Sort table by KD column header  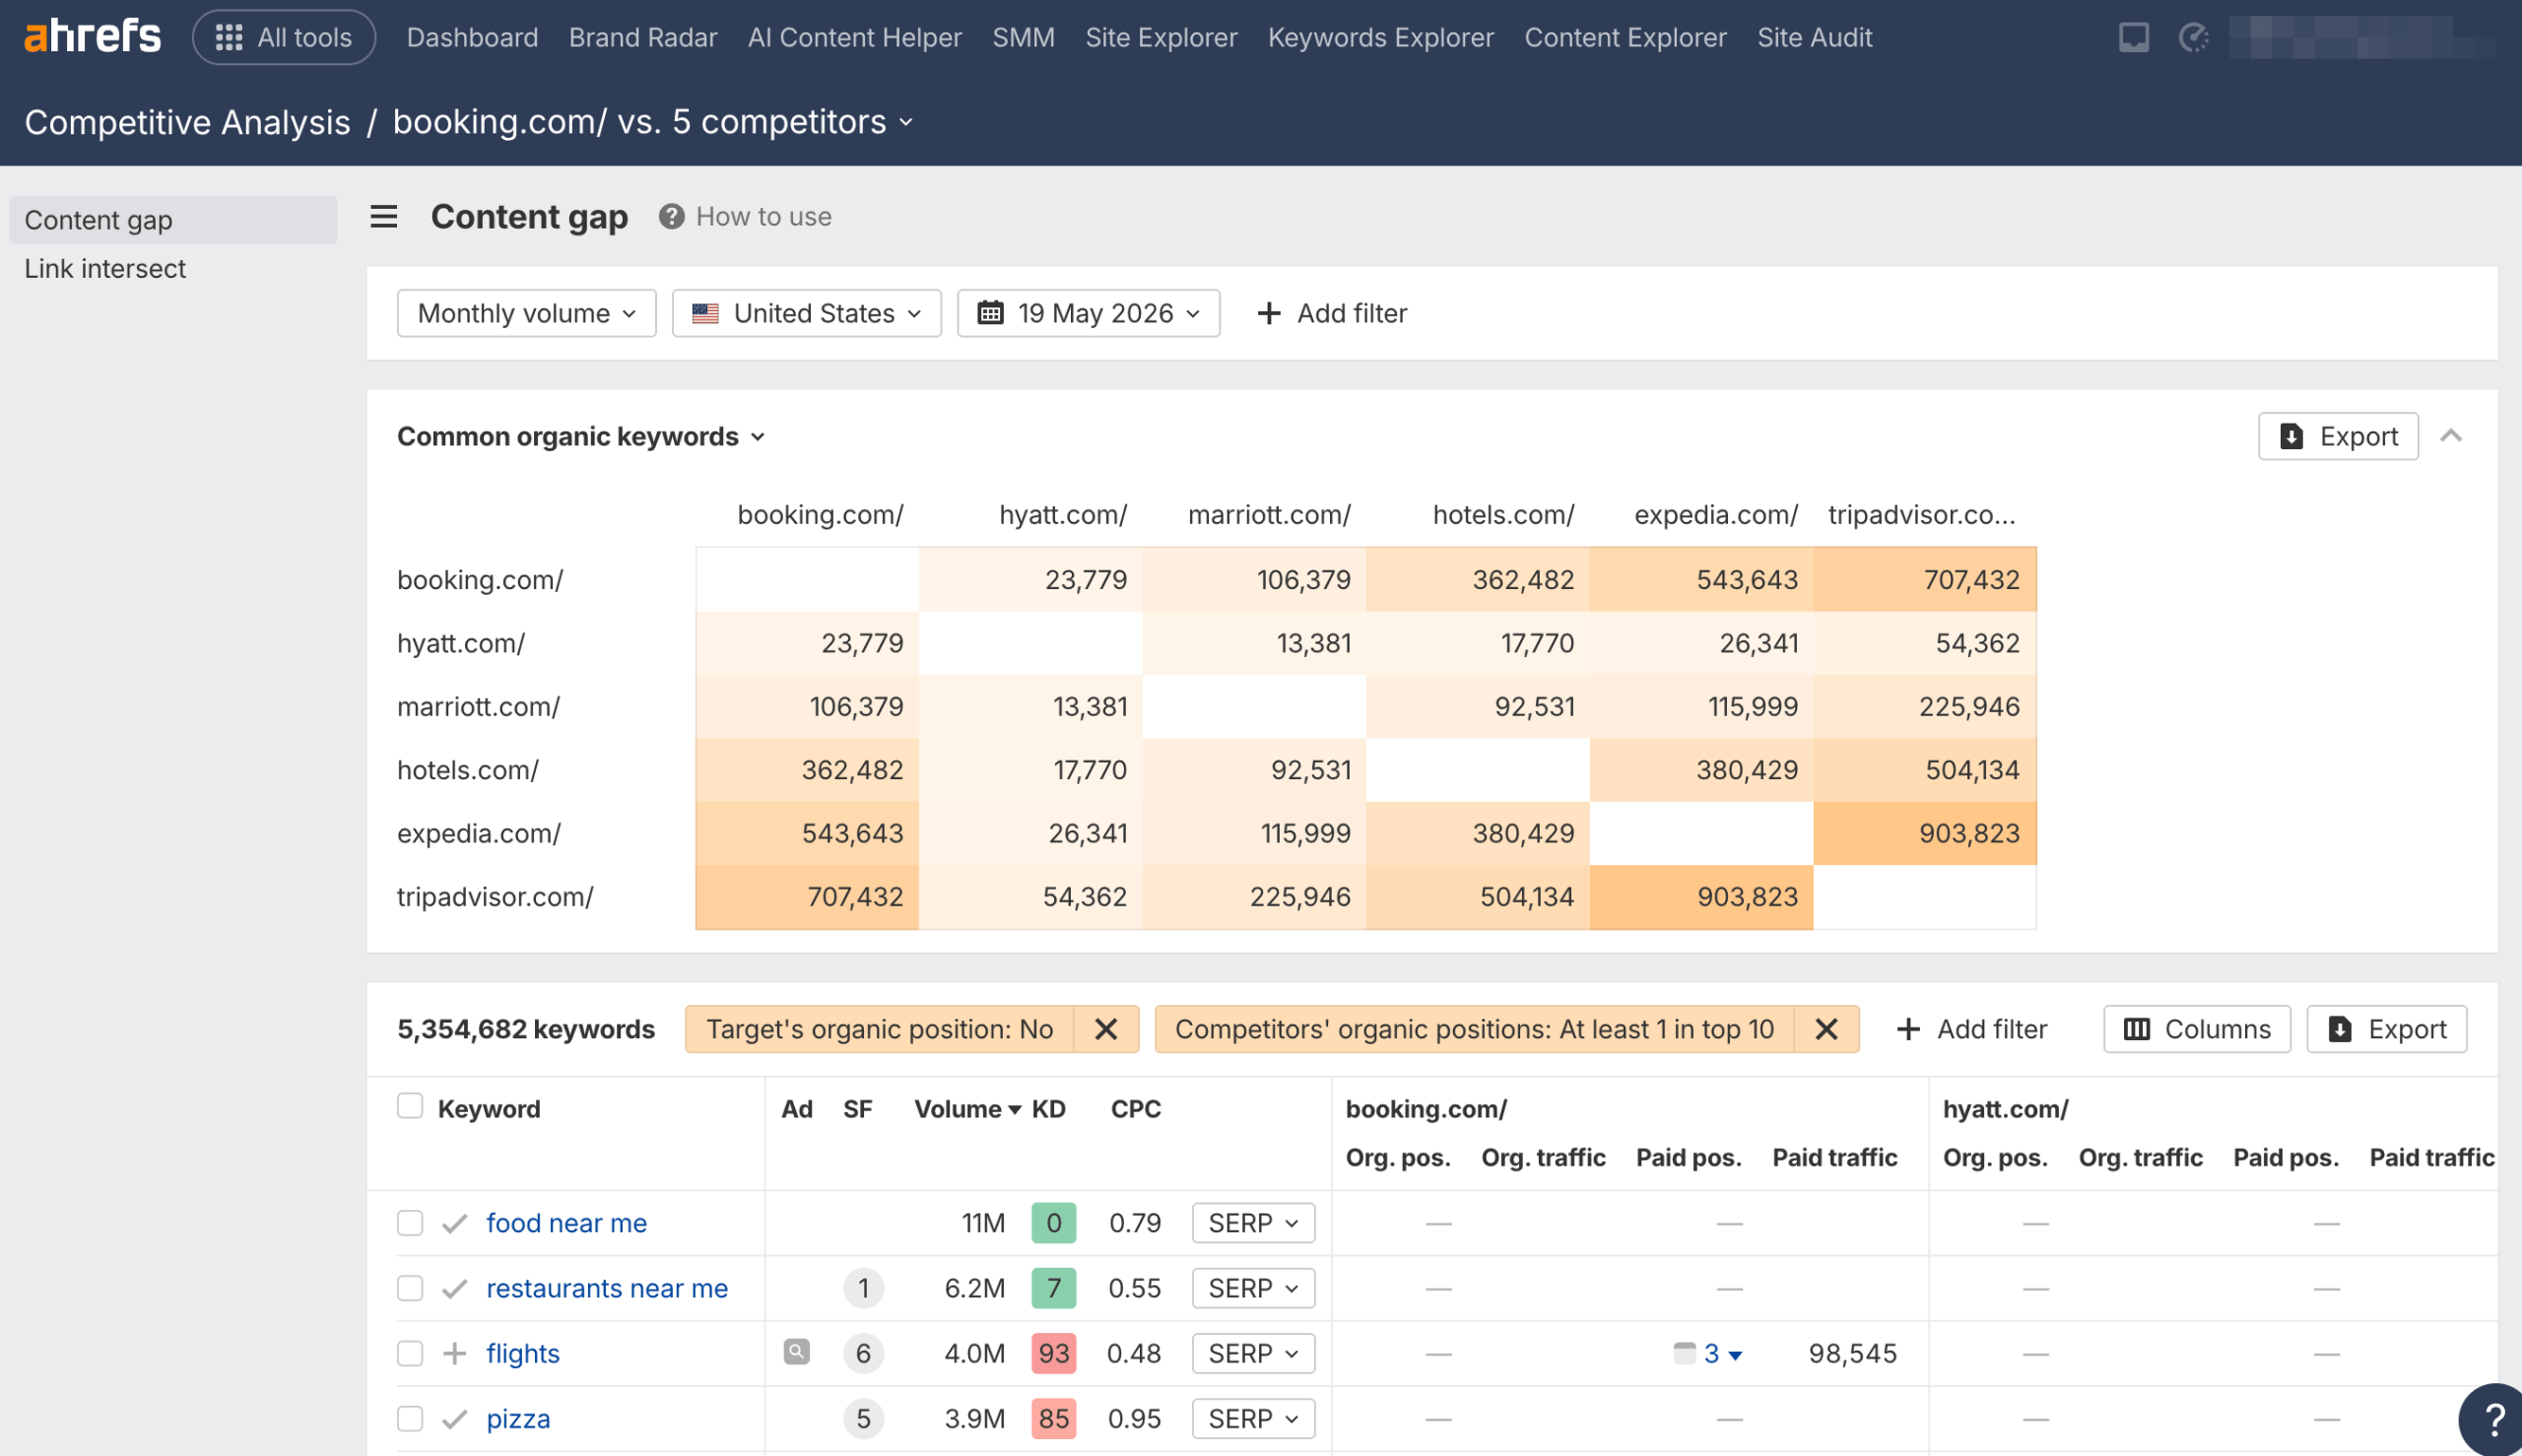coord(1048,1109)
